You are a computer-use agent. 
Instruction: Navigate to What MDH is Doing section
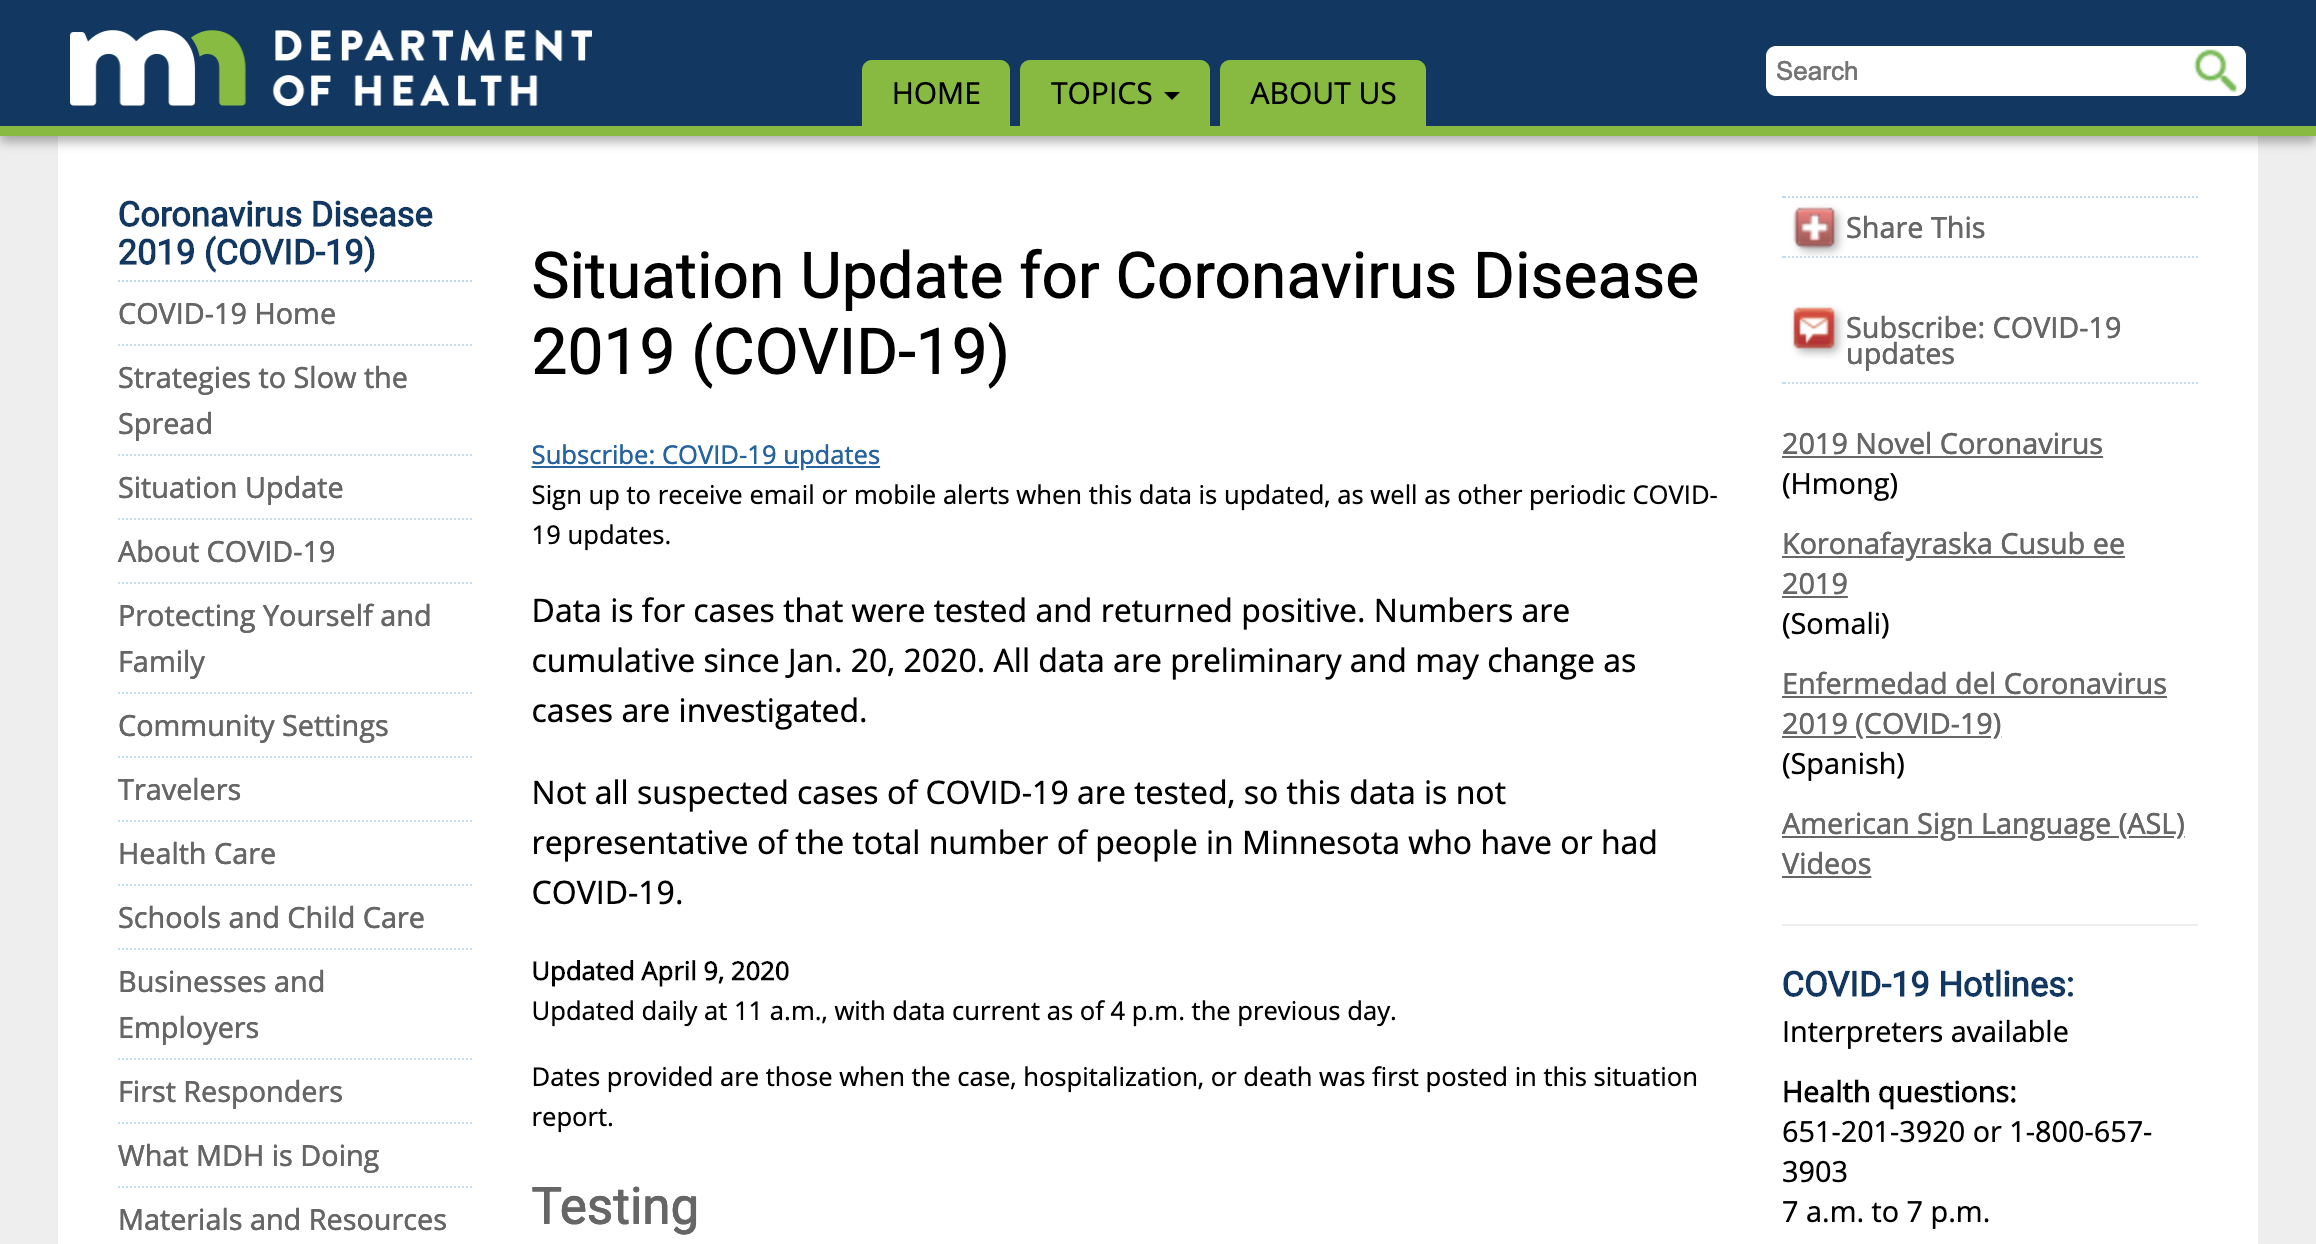(237, 1157)
